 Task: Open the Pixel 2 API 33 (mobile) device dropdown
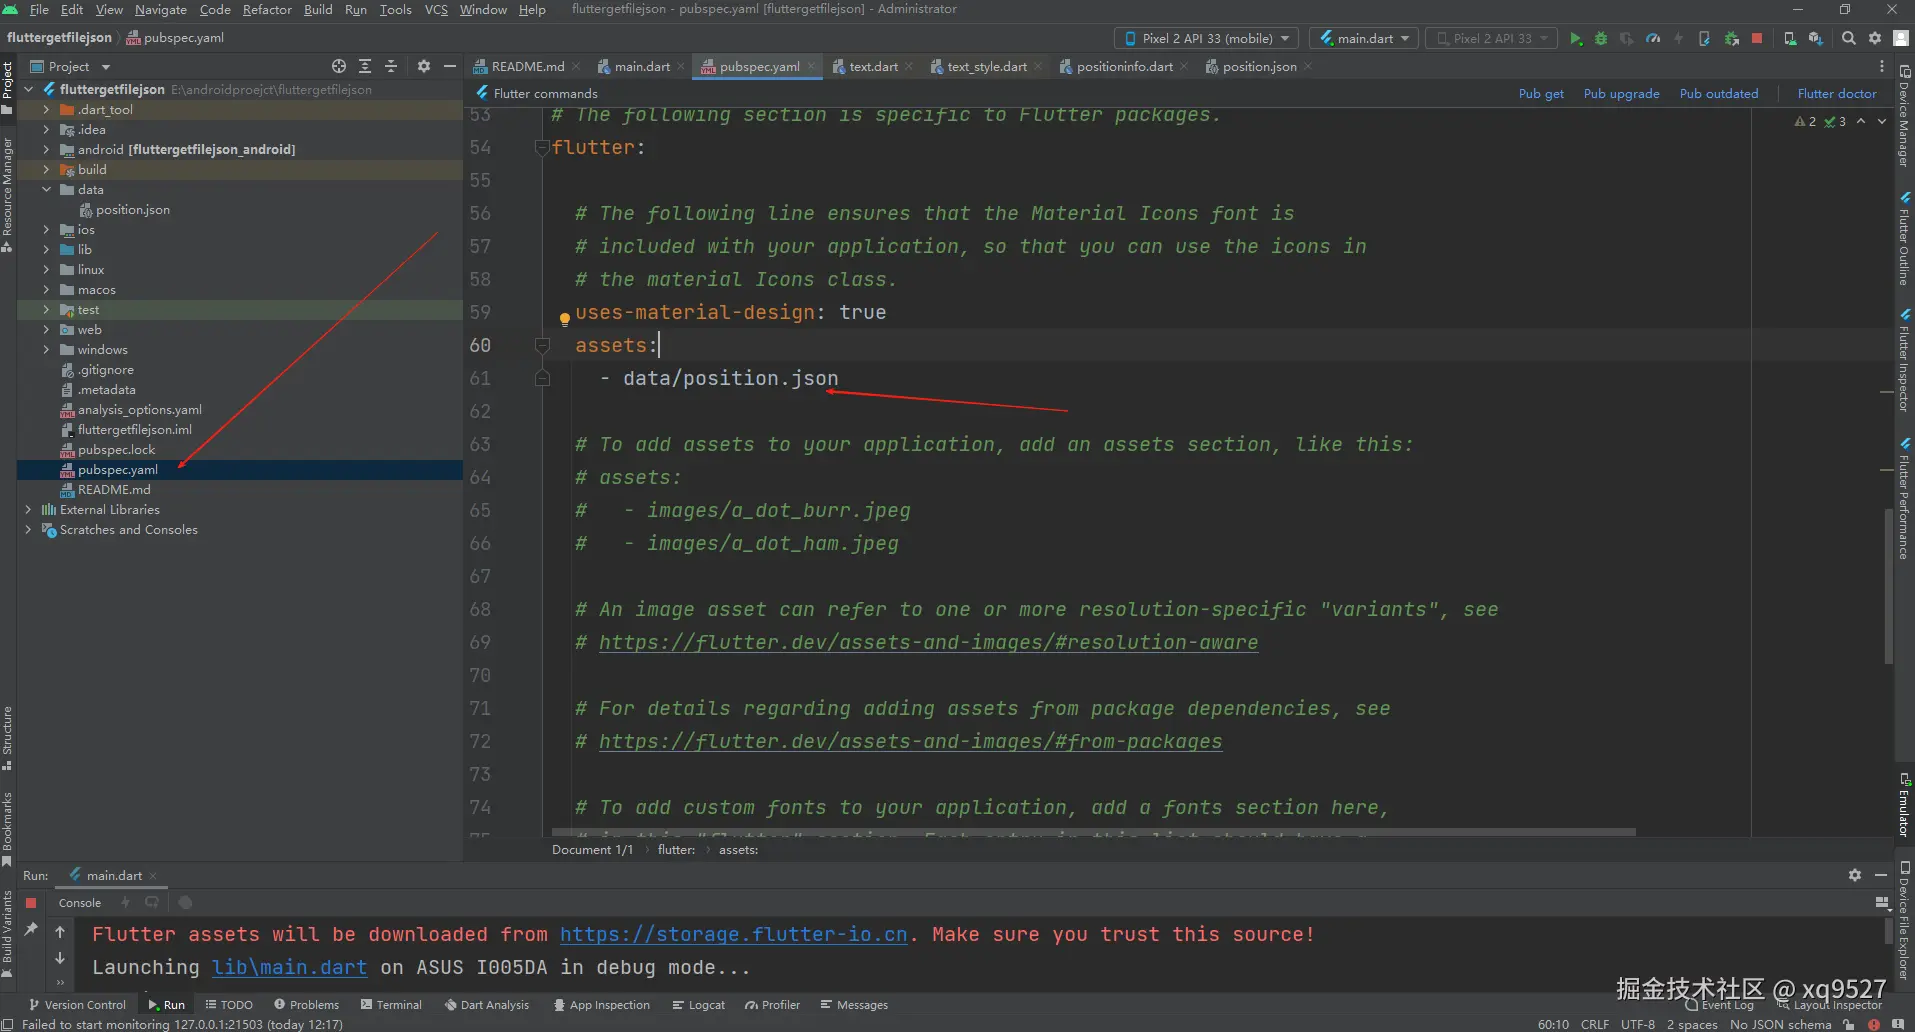click(1206, 39)
